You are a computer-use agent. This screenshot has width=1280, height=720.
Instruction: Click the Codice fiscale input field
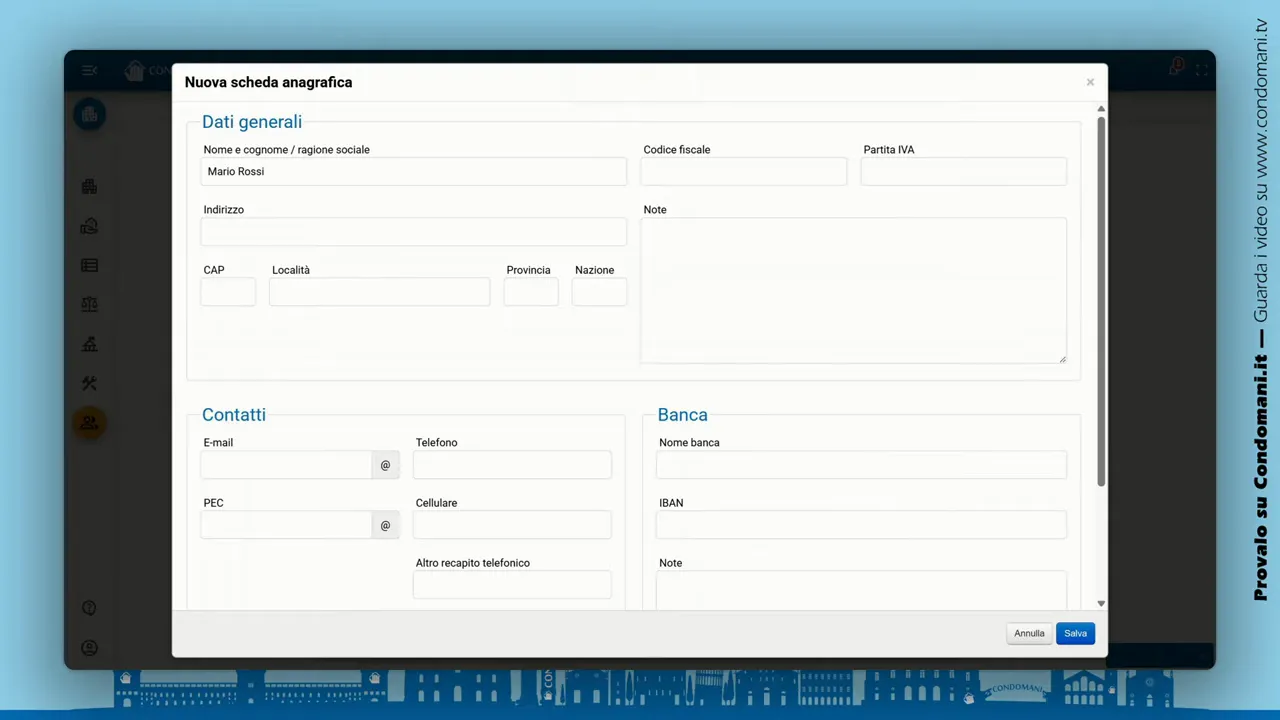[743, 172]
